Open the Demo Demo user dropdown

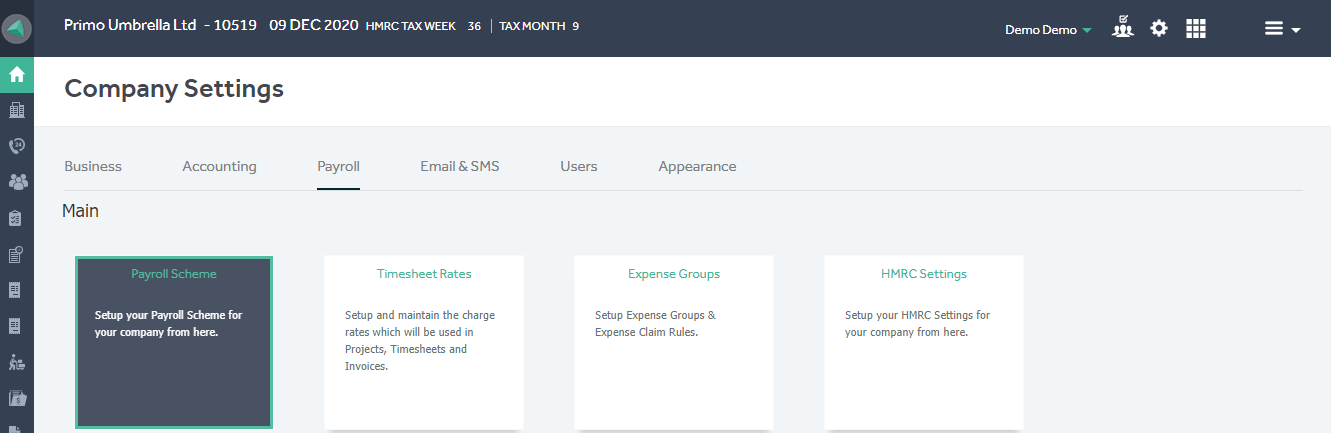(1048, 30)
